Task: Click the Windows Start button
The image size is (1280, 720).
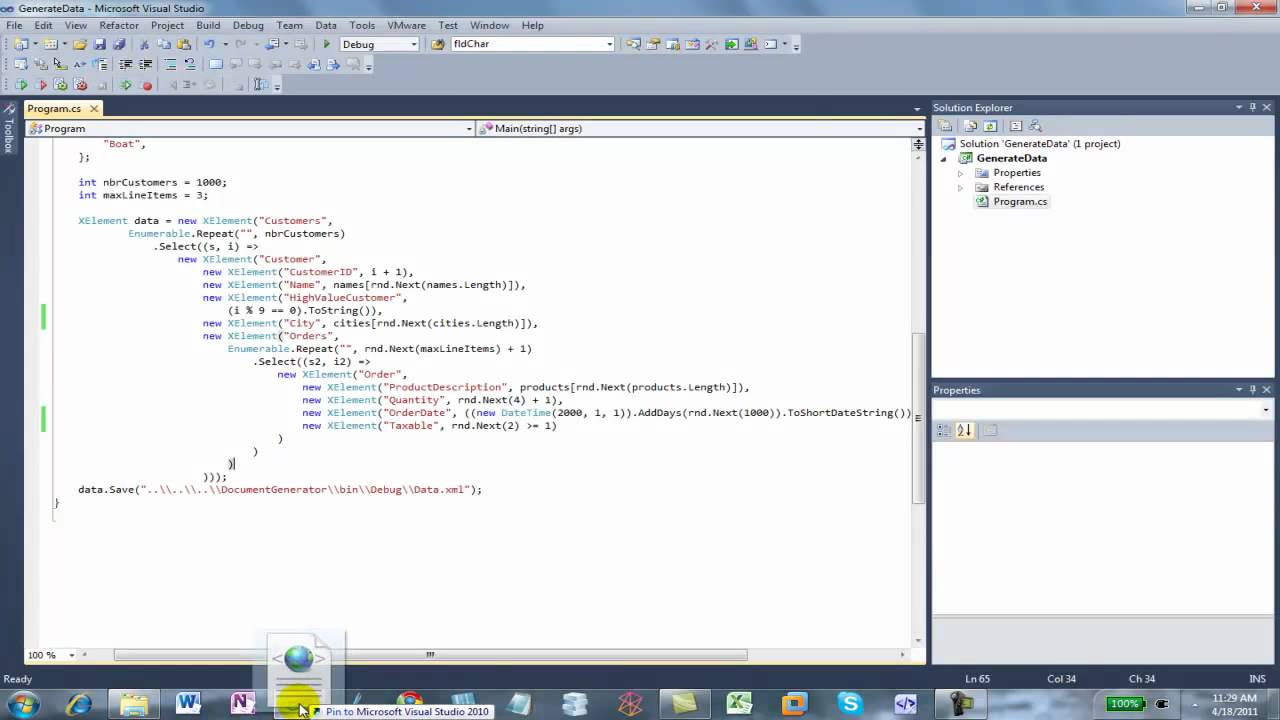Action: tap(23, 704)
